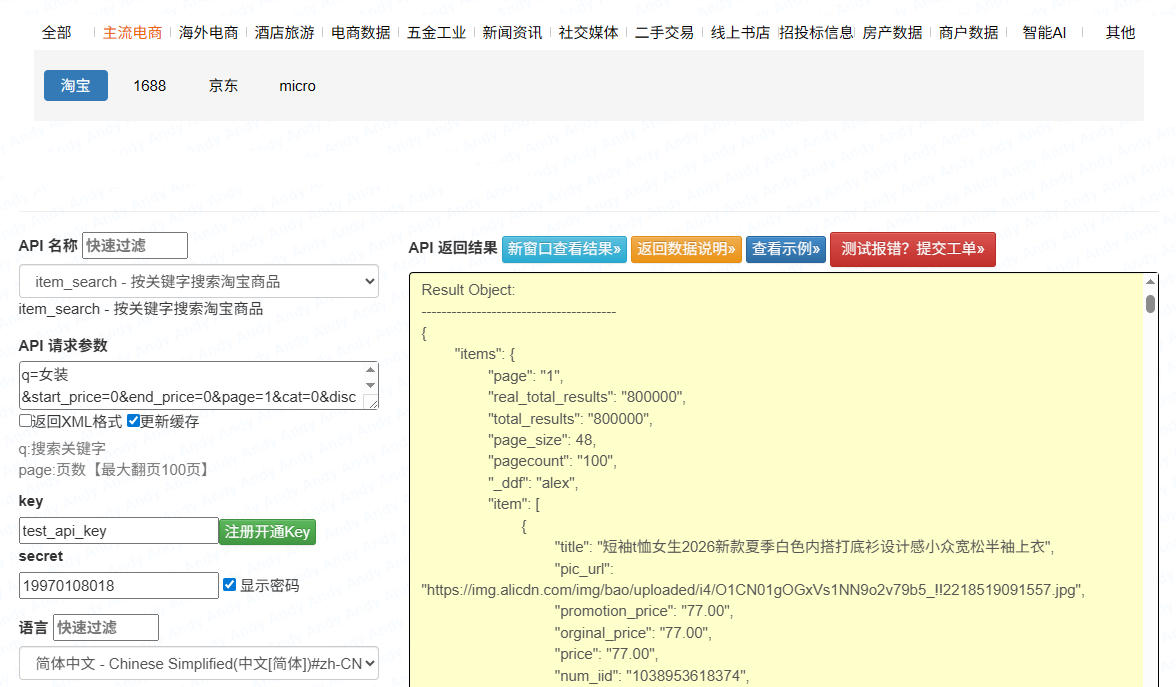Choose the 淘宝 platform button
The image size is (1176, 687).
pos(76,86)
